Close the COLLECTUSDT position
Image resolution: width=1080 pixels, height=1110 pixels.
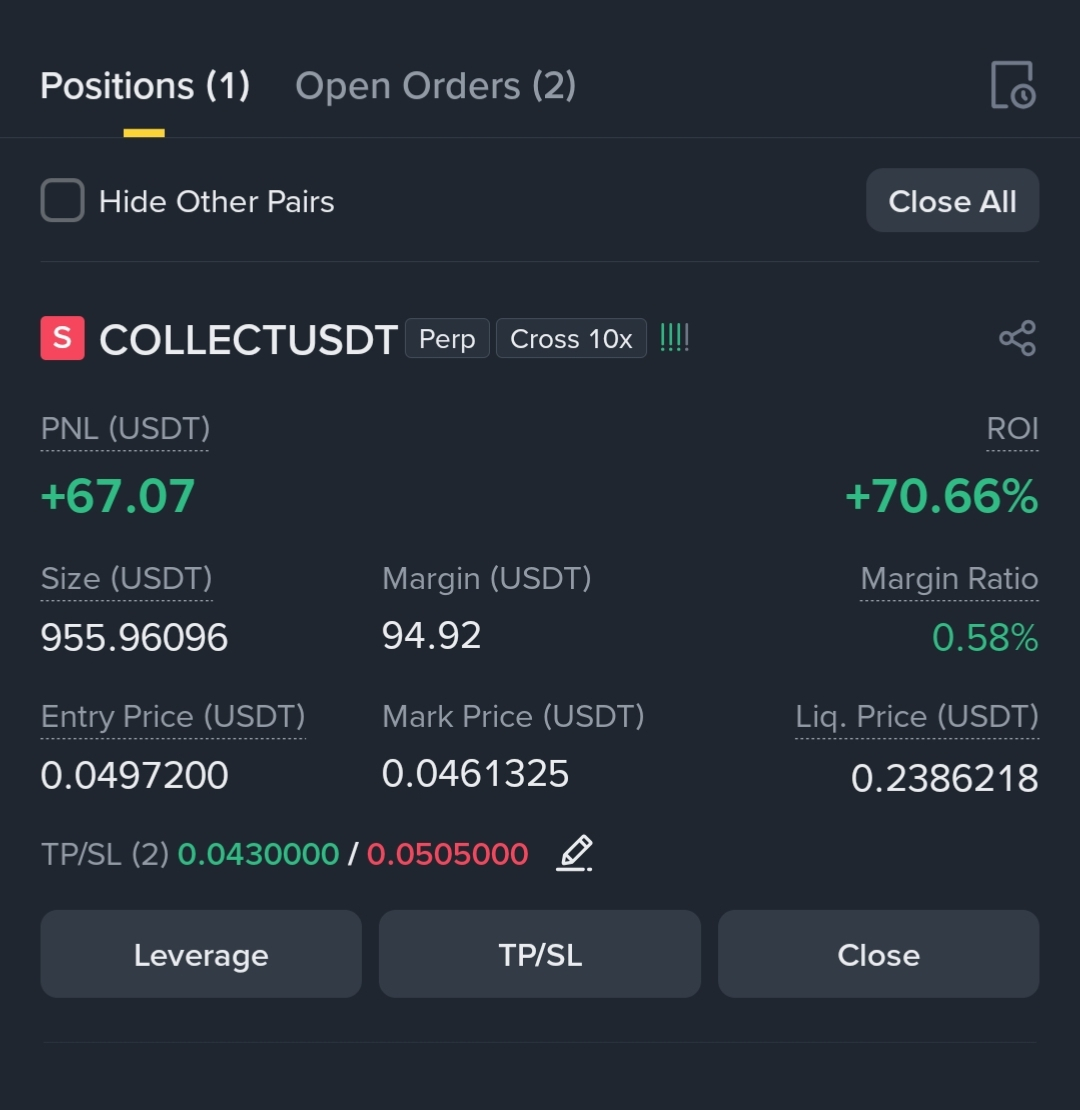pos(878,954)
